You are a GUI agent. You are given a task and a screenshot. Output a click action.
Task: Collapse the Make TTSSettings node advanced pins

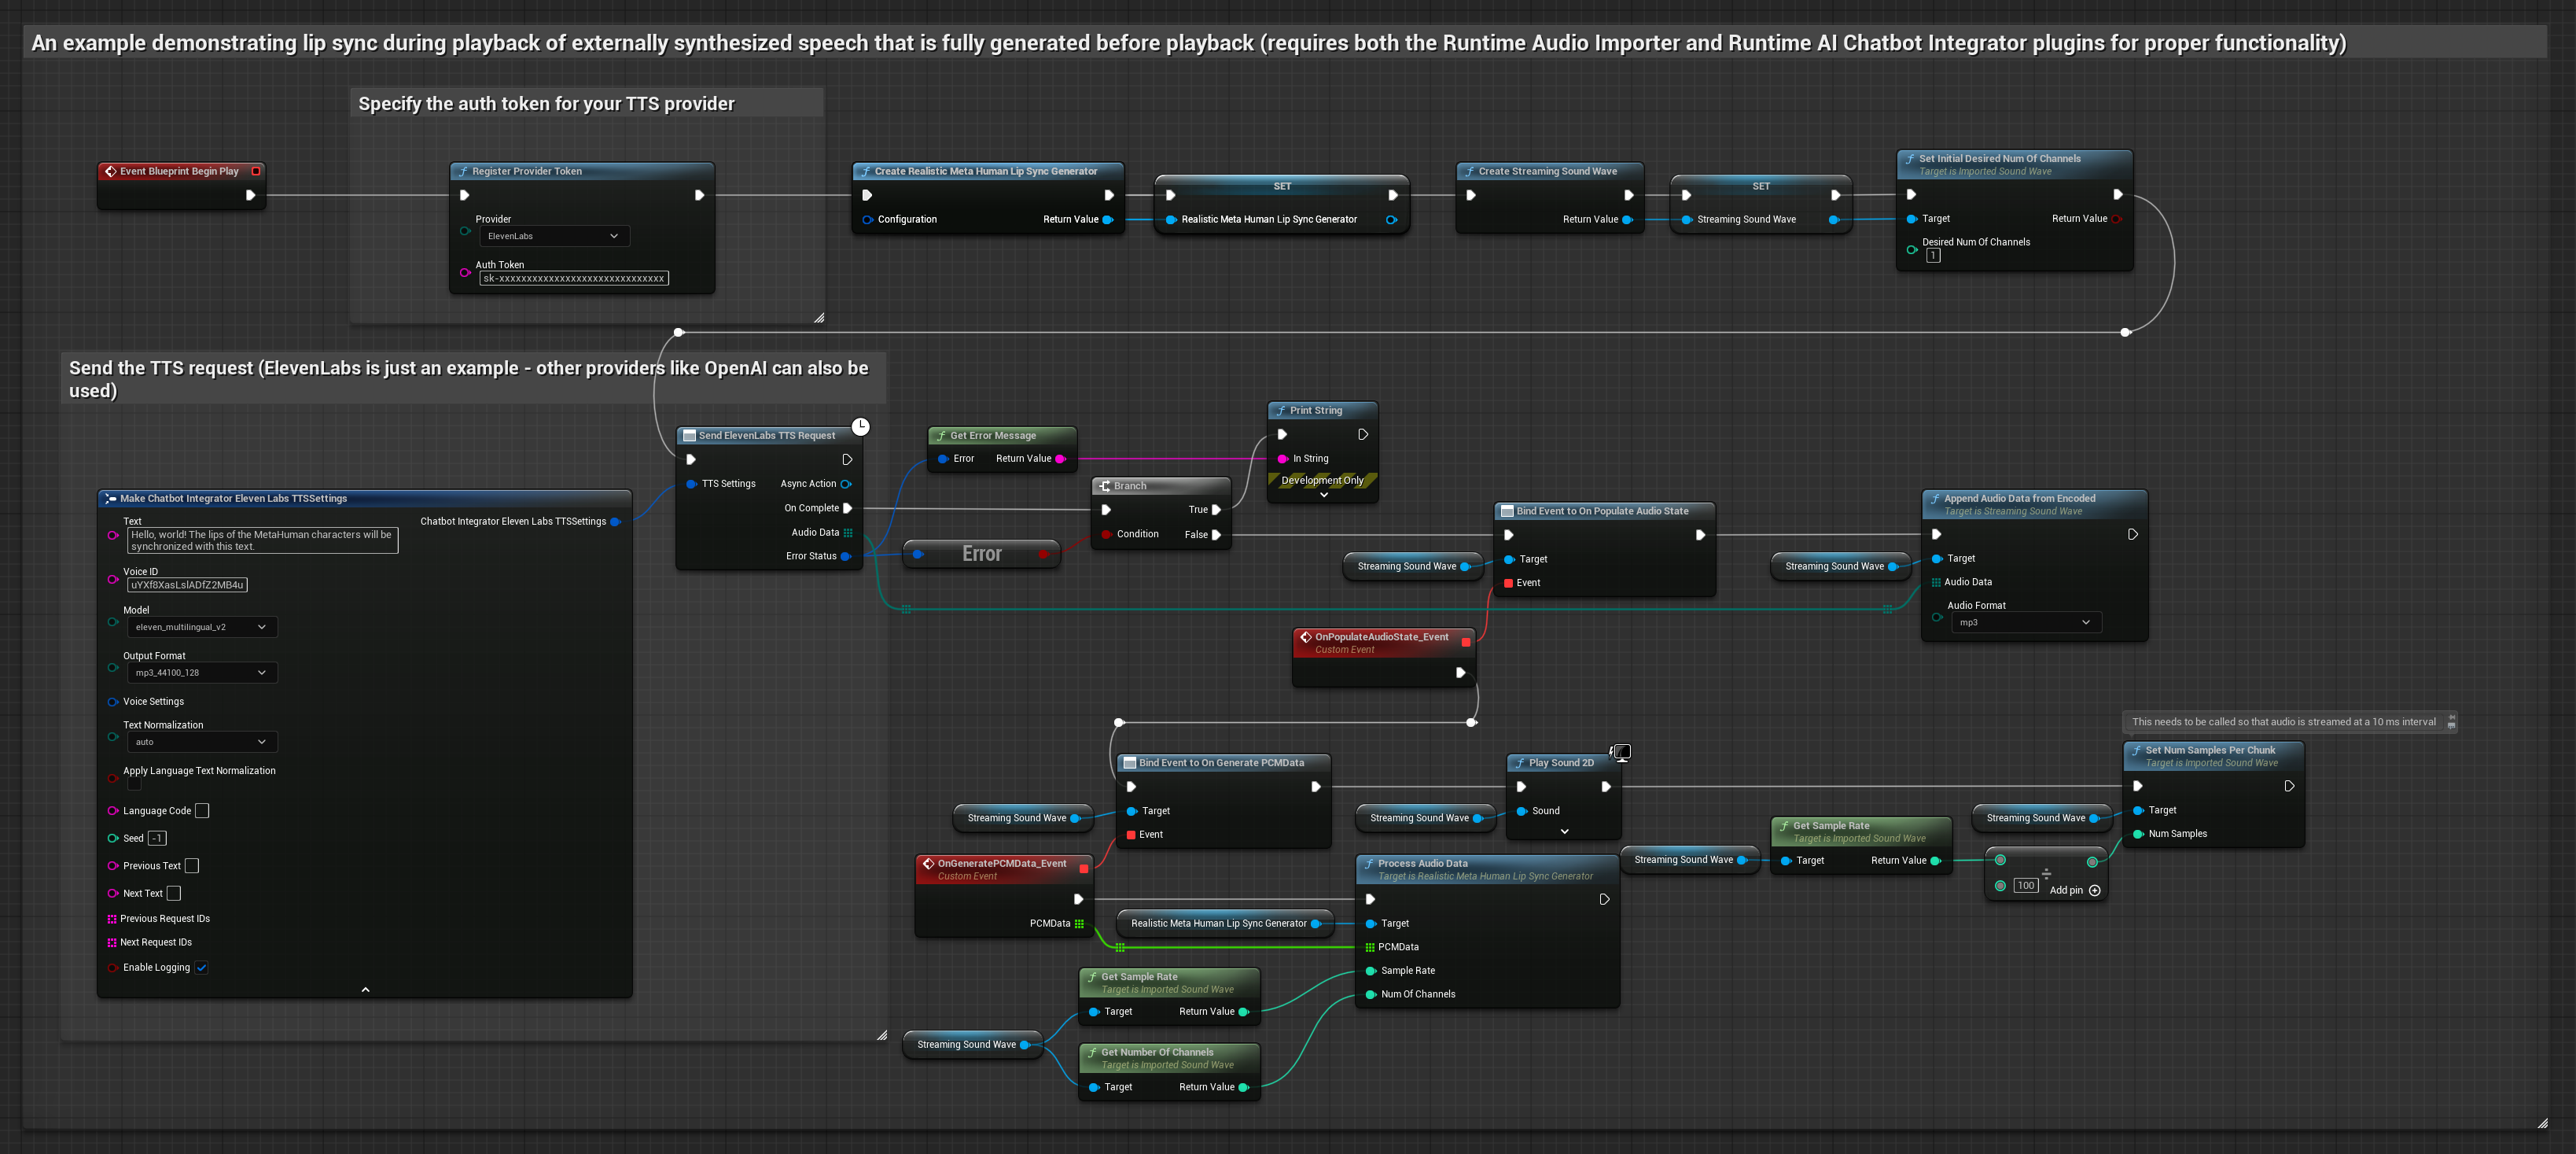point(365,990)
